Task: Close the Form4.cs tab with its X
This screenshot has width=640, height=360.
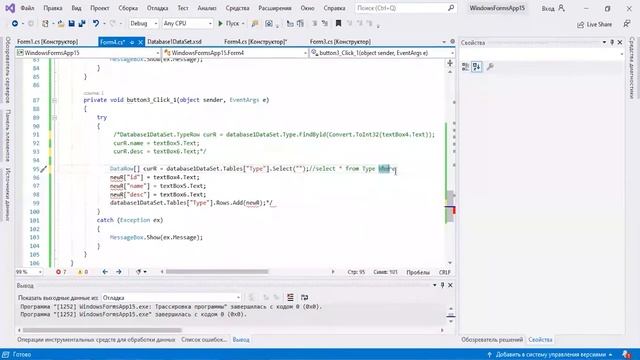Action: [x=140, y=42]
